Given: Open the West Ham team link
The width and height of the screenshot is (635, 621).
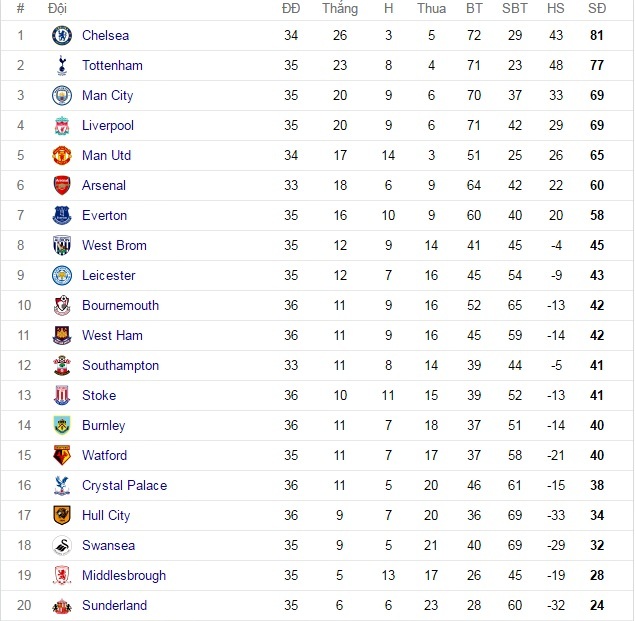Looking at the screenshot, I should 112,336.
